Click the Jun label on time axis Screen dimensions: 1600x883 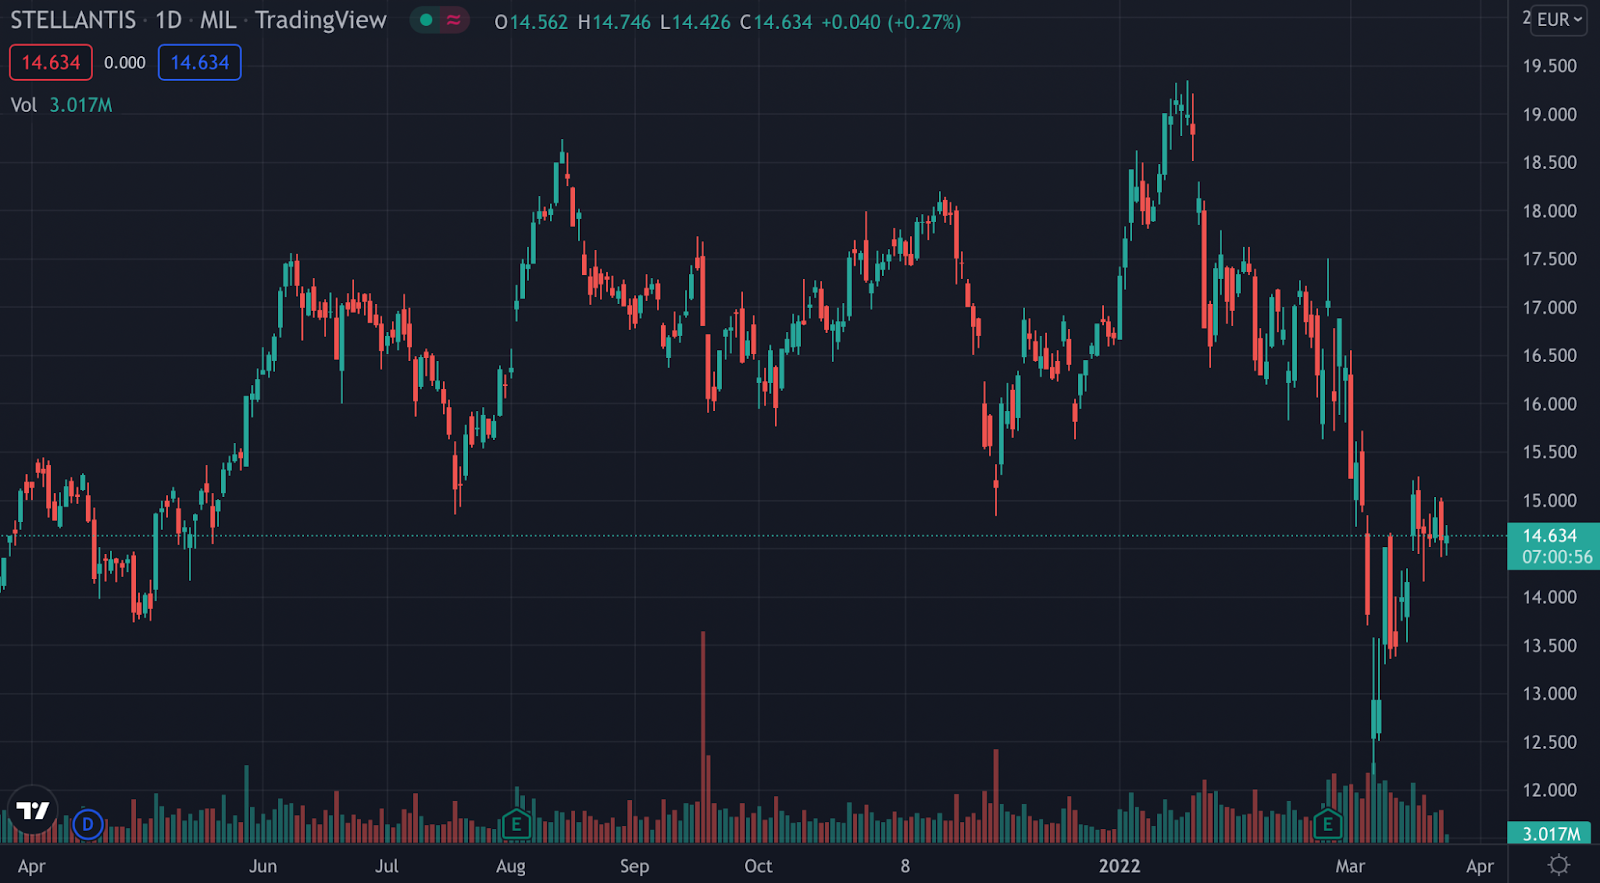[x=263, y=866]
